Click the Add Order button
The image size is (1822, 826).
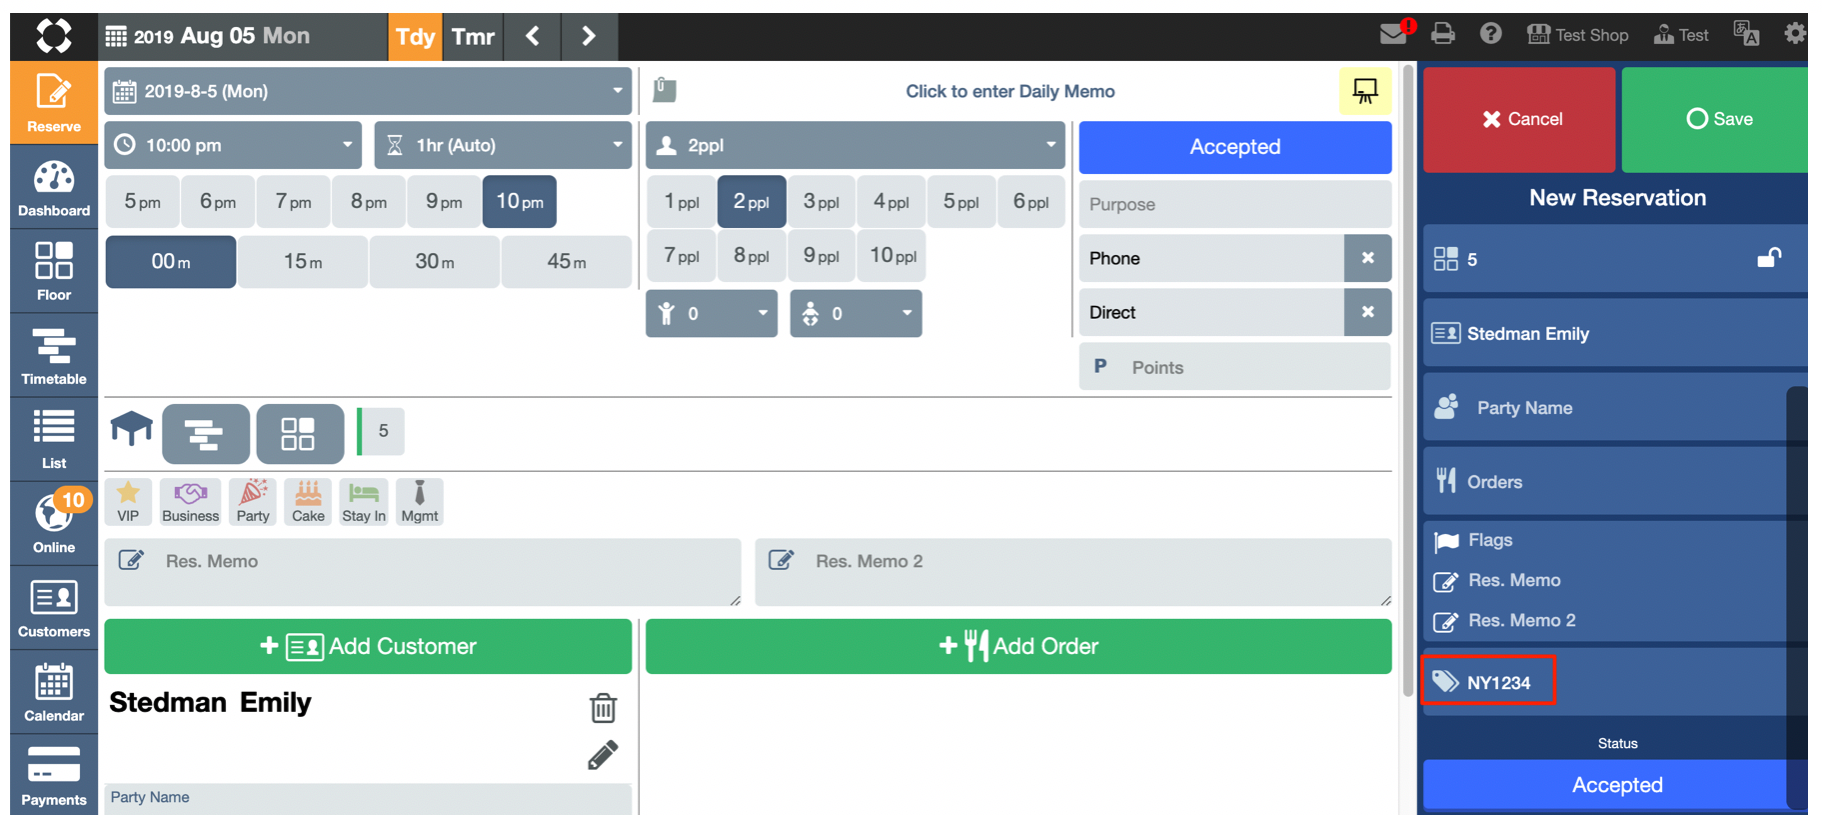coord(1019,646)
